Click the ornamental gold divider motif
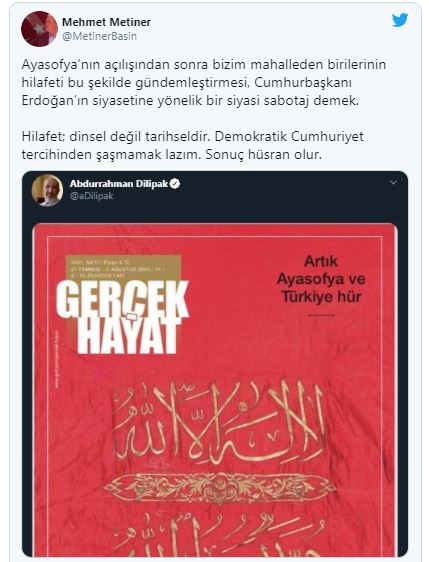 point(220,487)
